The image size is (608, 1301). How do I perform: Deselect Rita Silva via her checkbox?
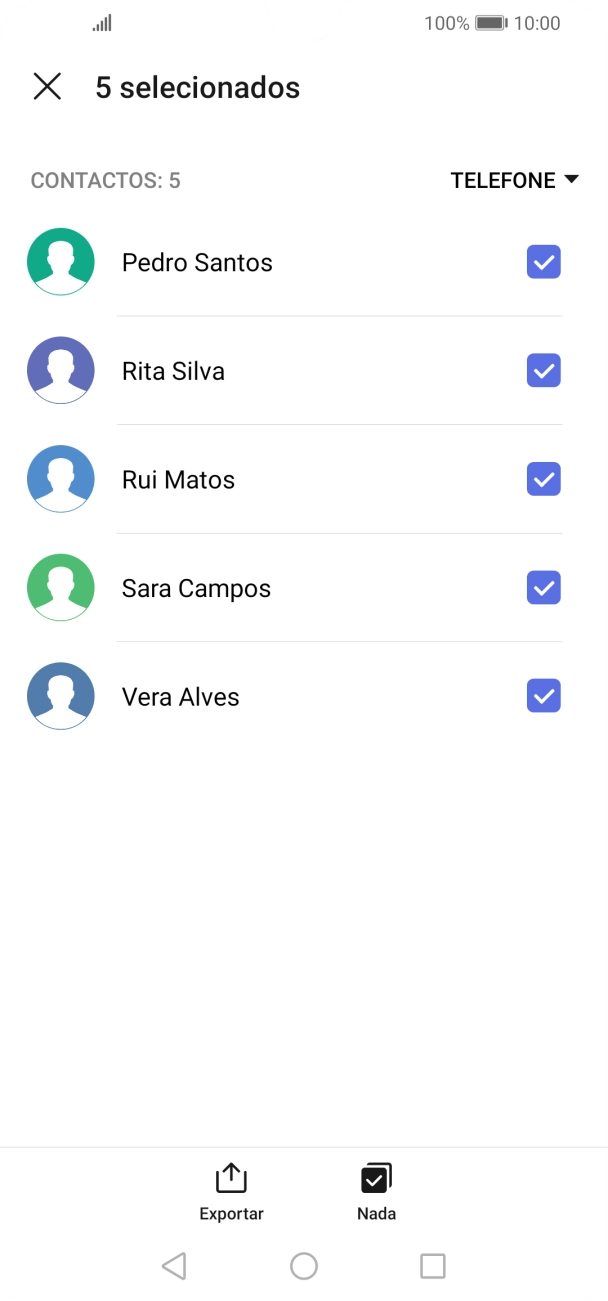click(x=543, y=370)
